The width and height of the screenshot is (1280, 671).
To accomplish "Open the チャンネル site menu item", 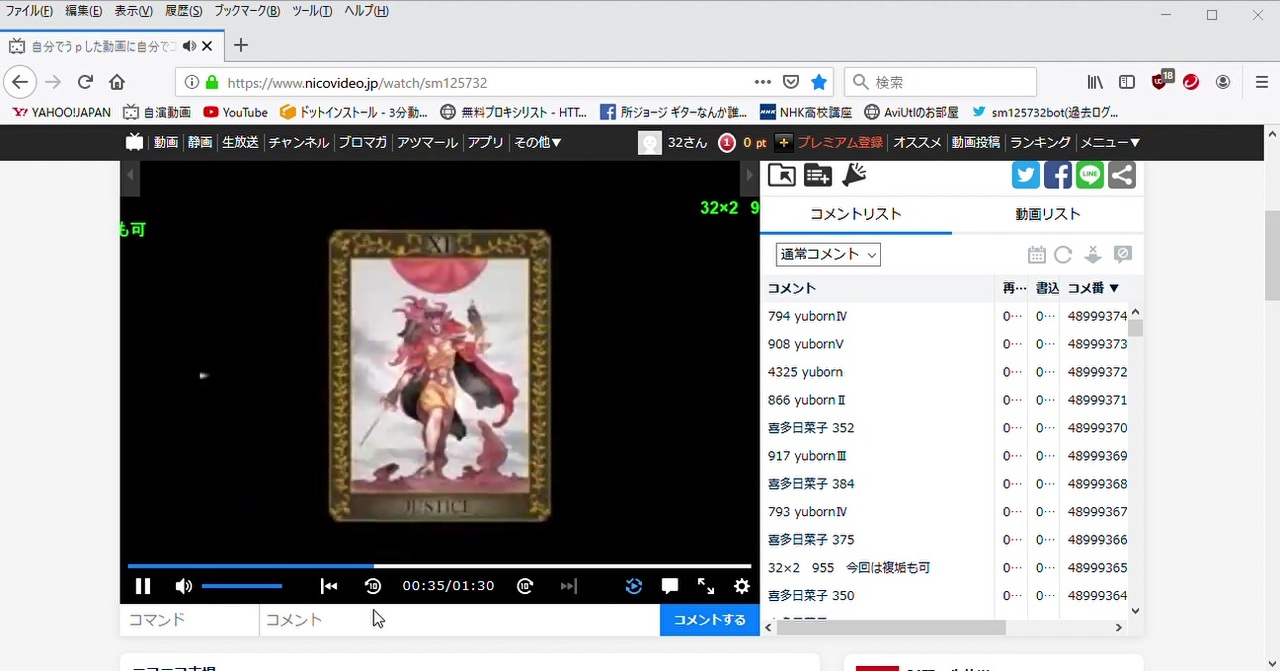I will 299,142.
